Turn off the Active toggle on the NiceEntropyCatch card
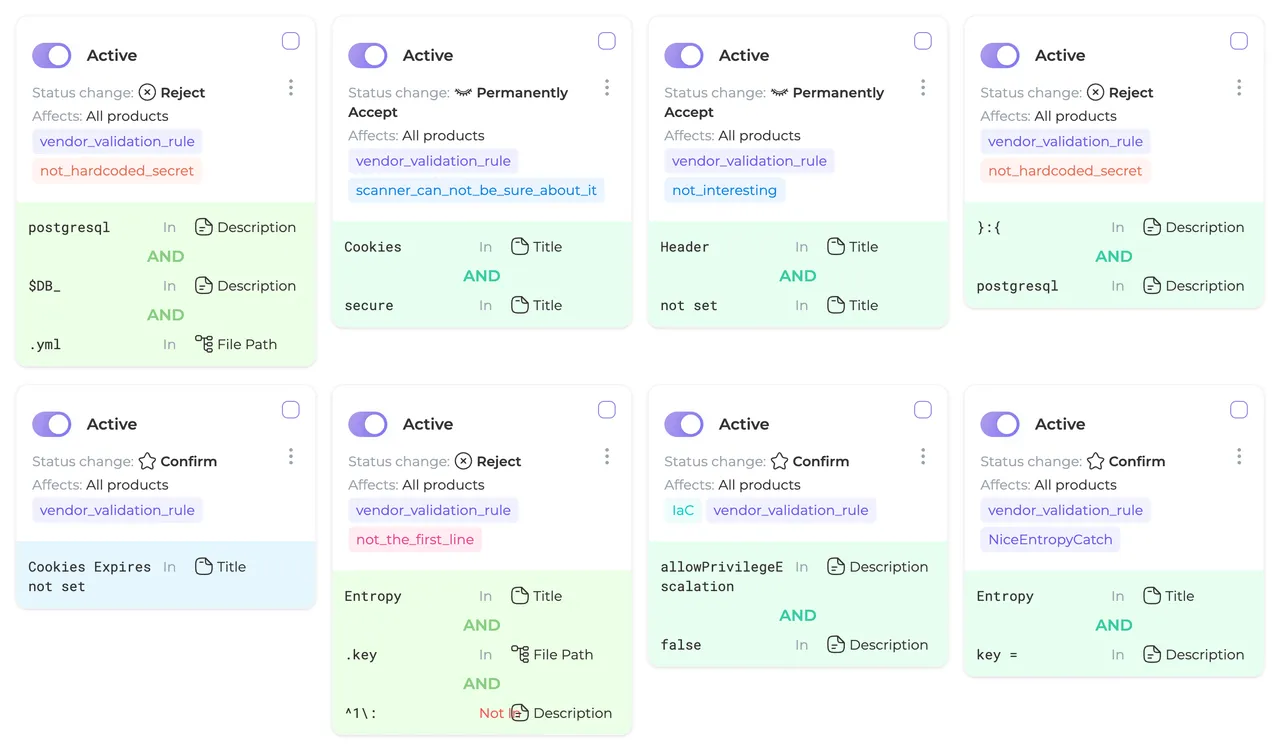This screenshot has width=1280, height=751. pyautogui.click(x=1000, y=424)
